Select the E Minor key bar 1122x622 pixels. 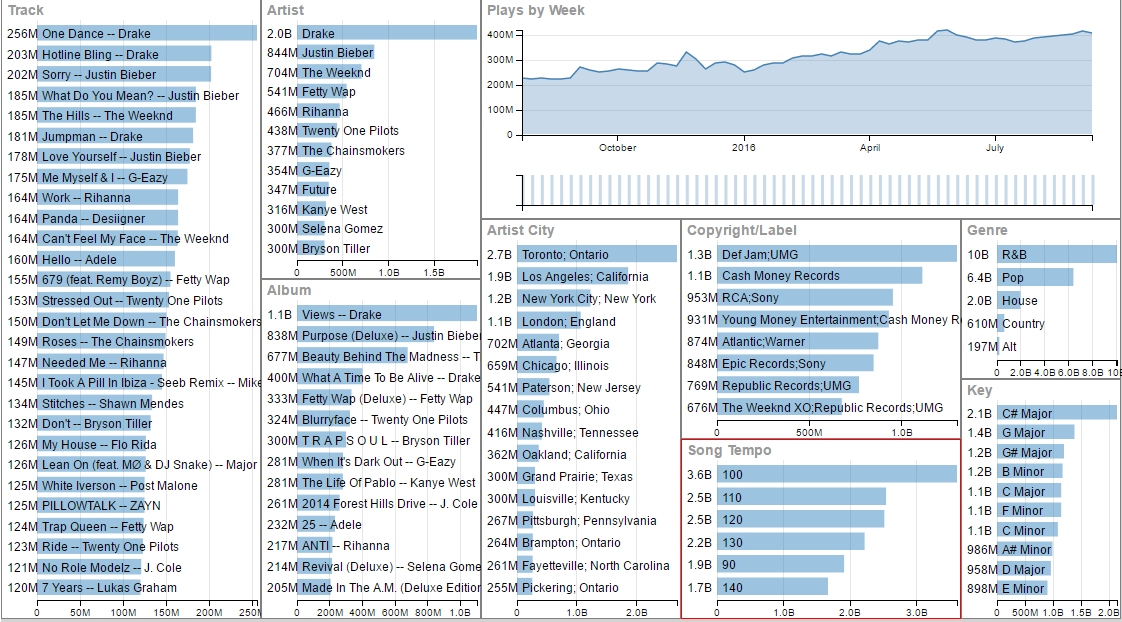1021,589
